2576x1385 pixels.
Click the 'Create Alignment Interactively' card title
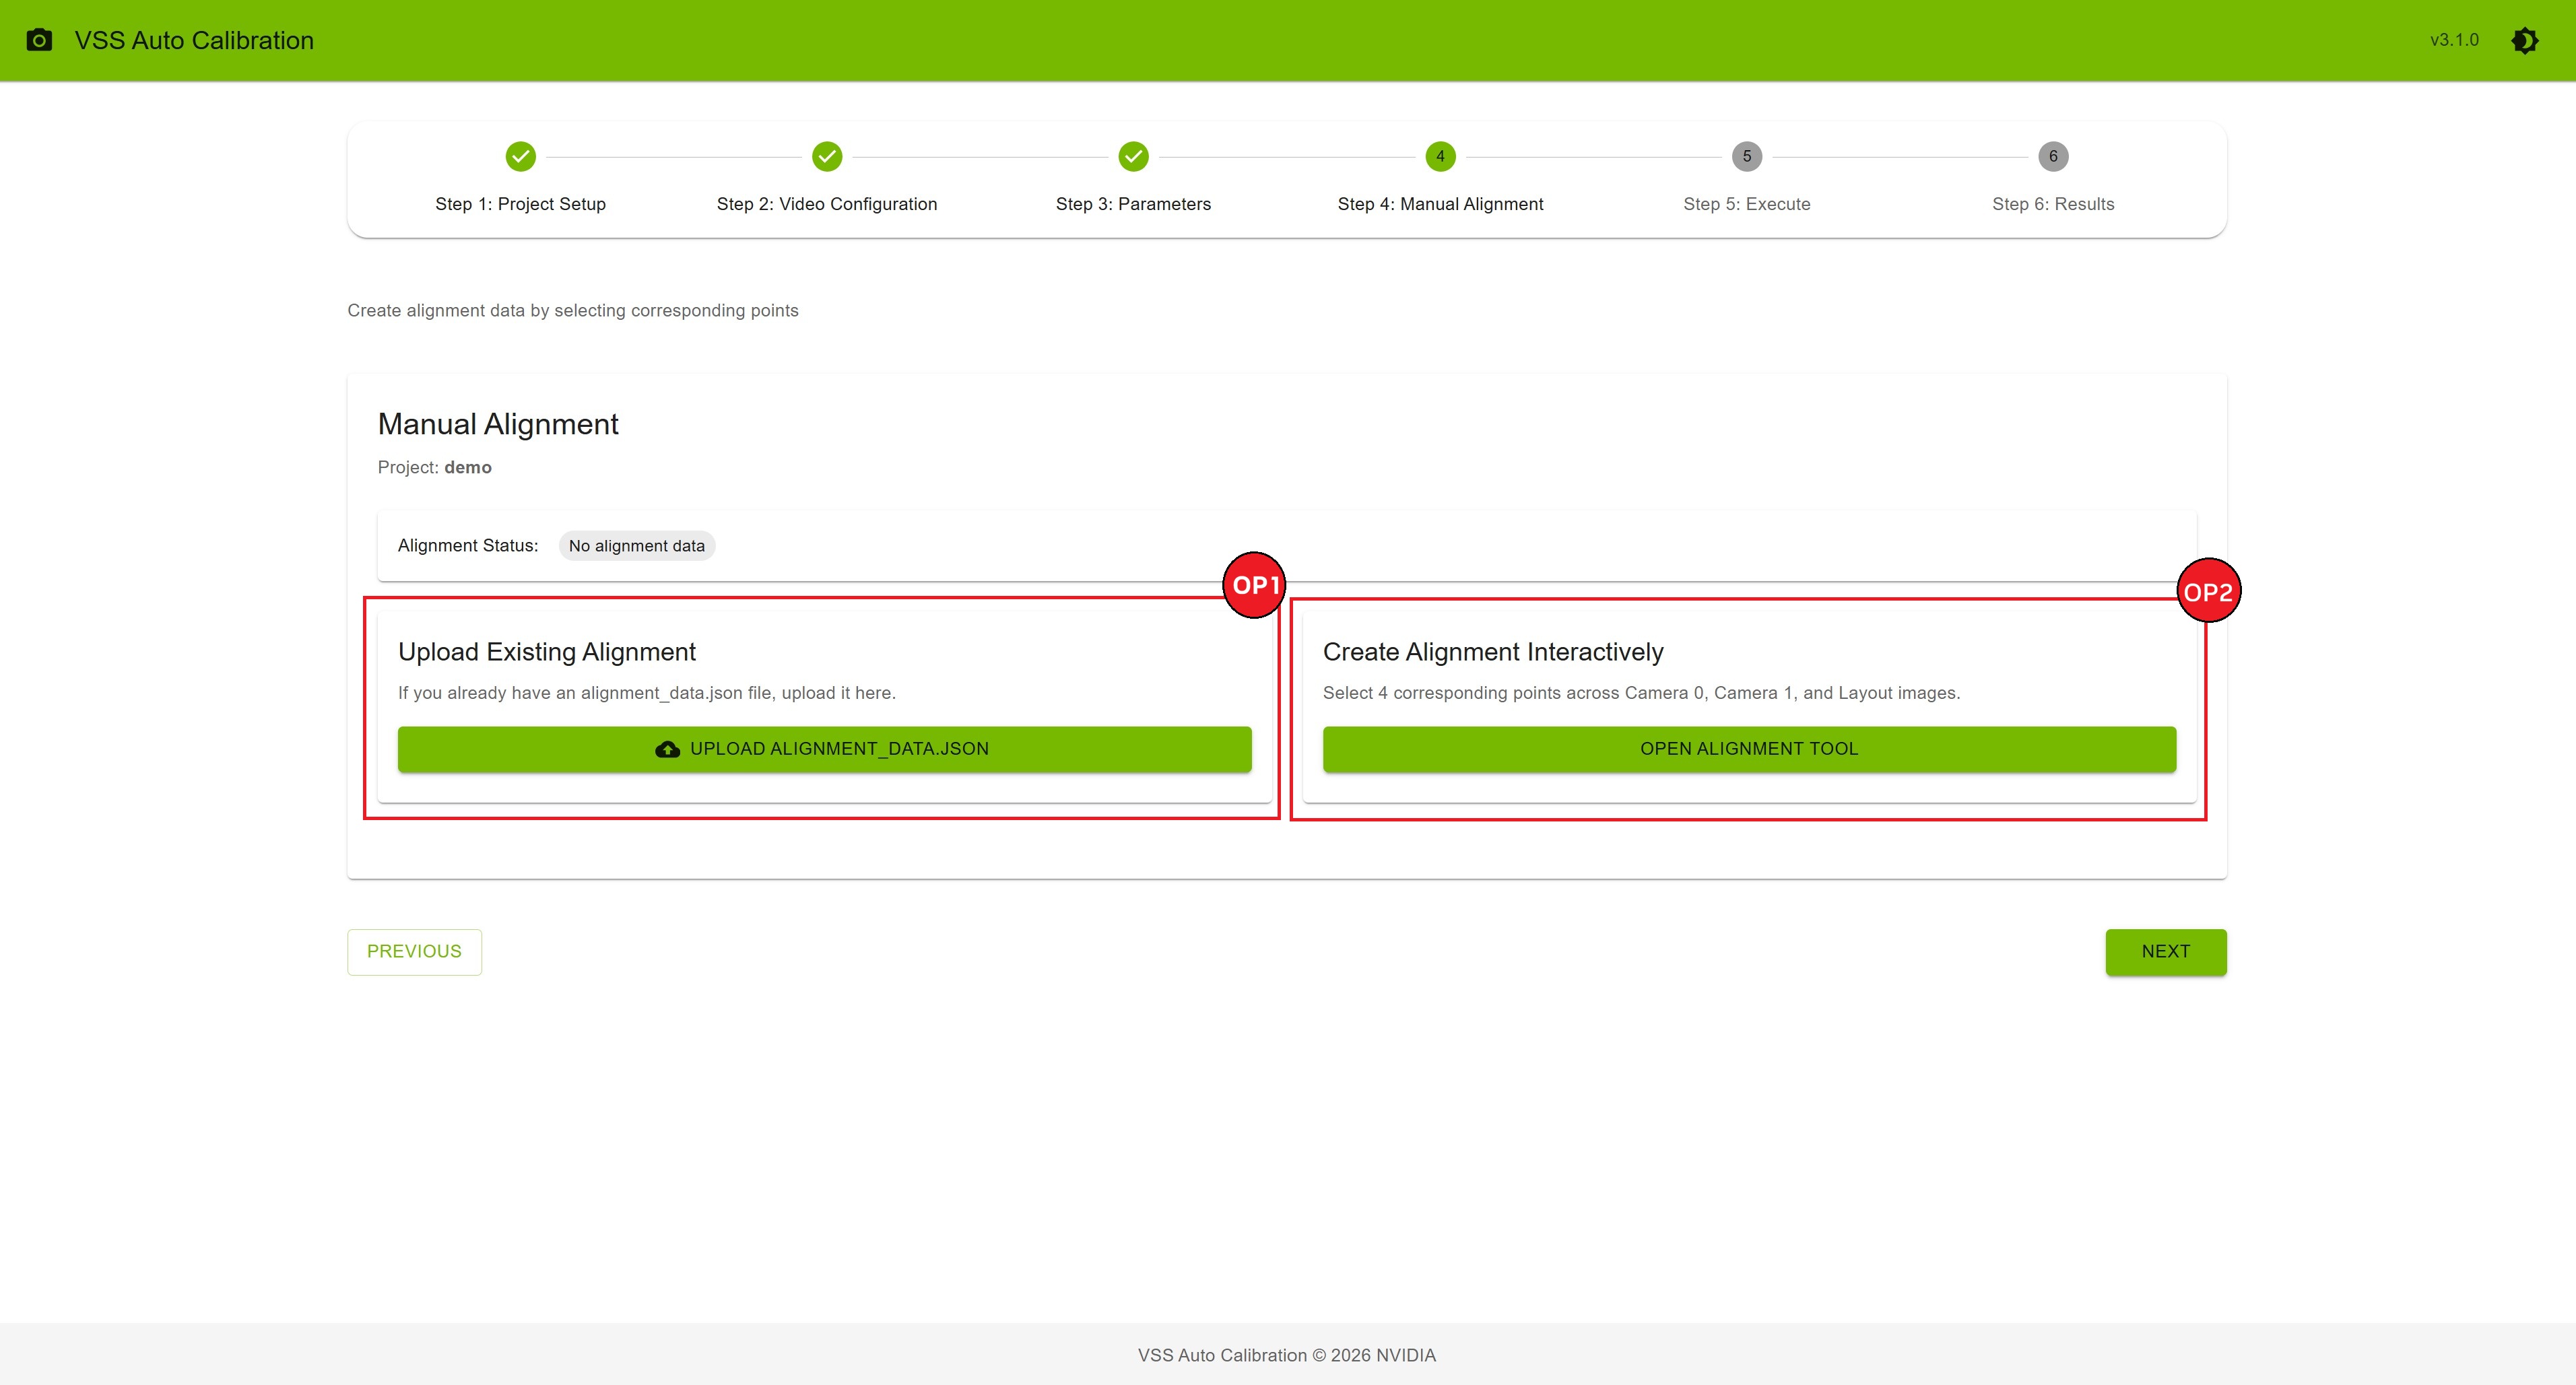1493,652
